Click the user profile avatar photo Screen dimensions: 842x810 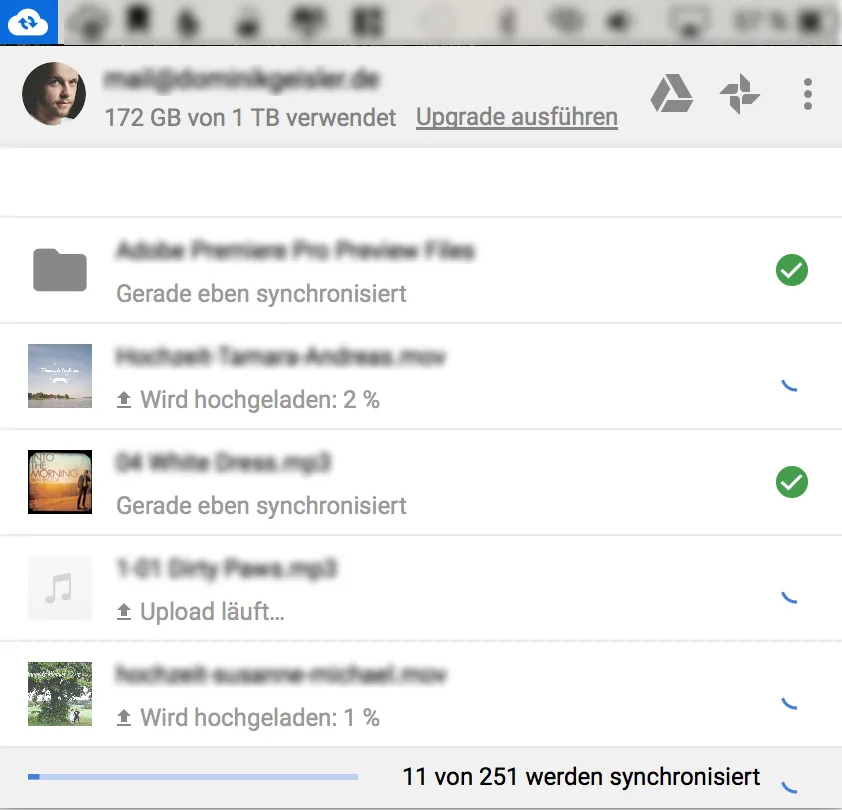[x=54, y=93]
